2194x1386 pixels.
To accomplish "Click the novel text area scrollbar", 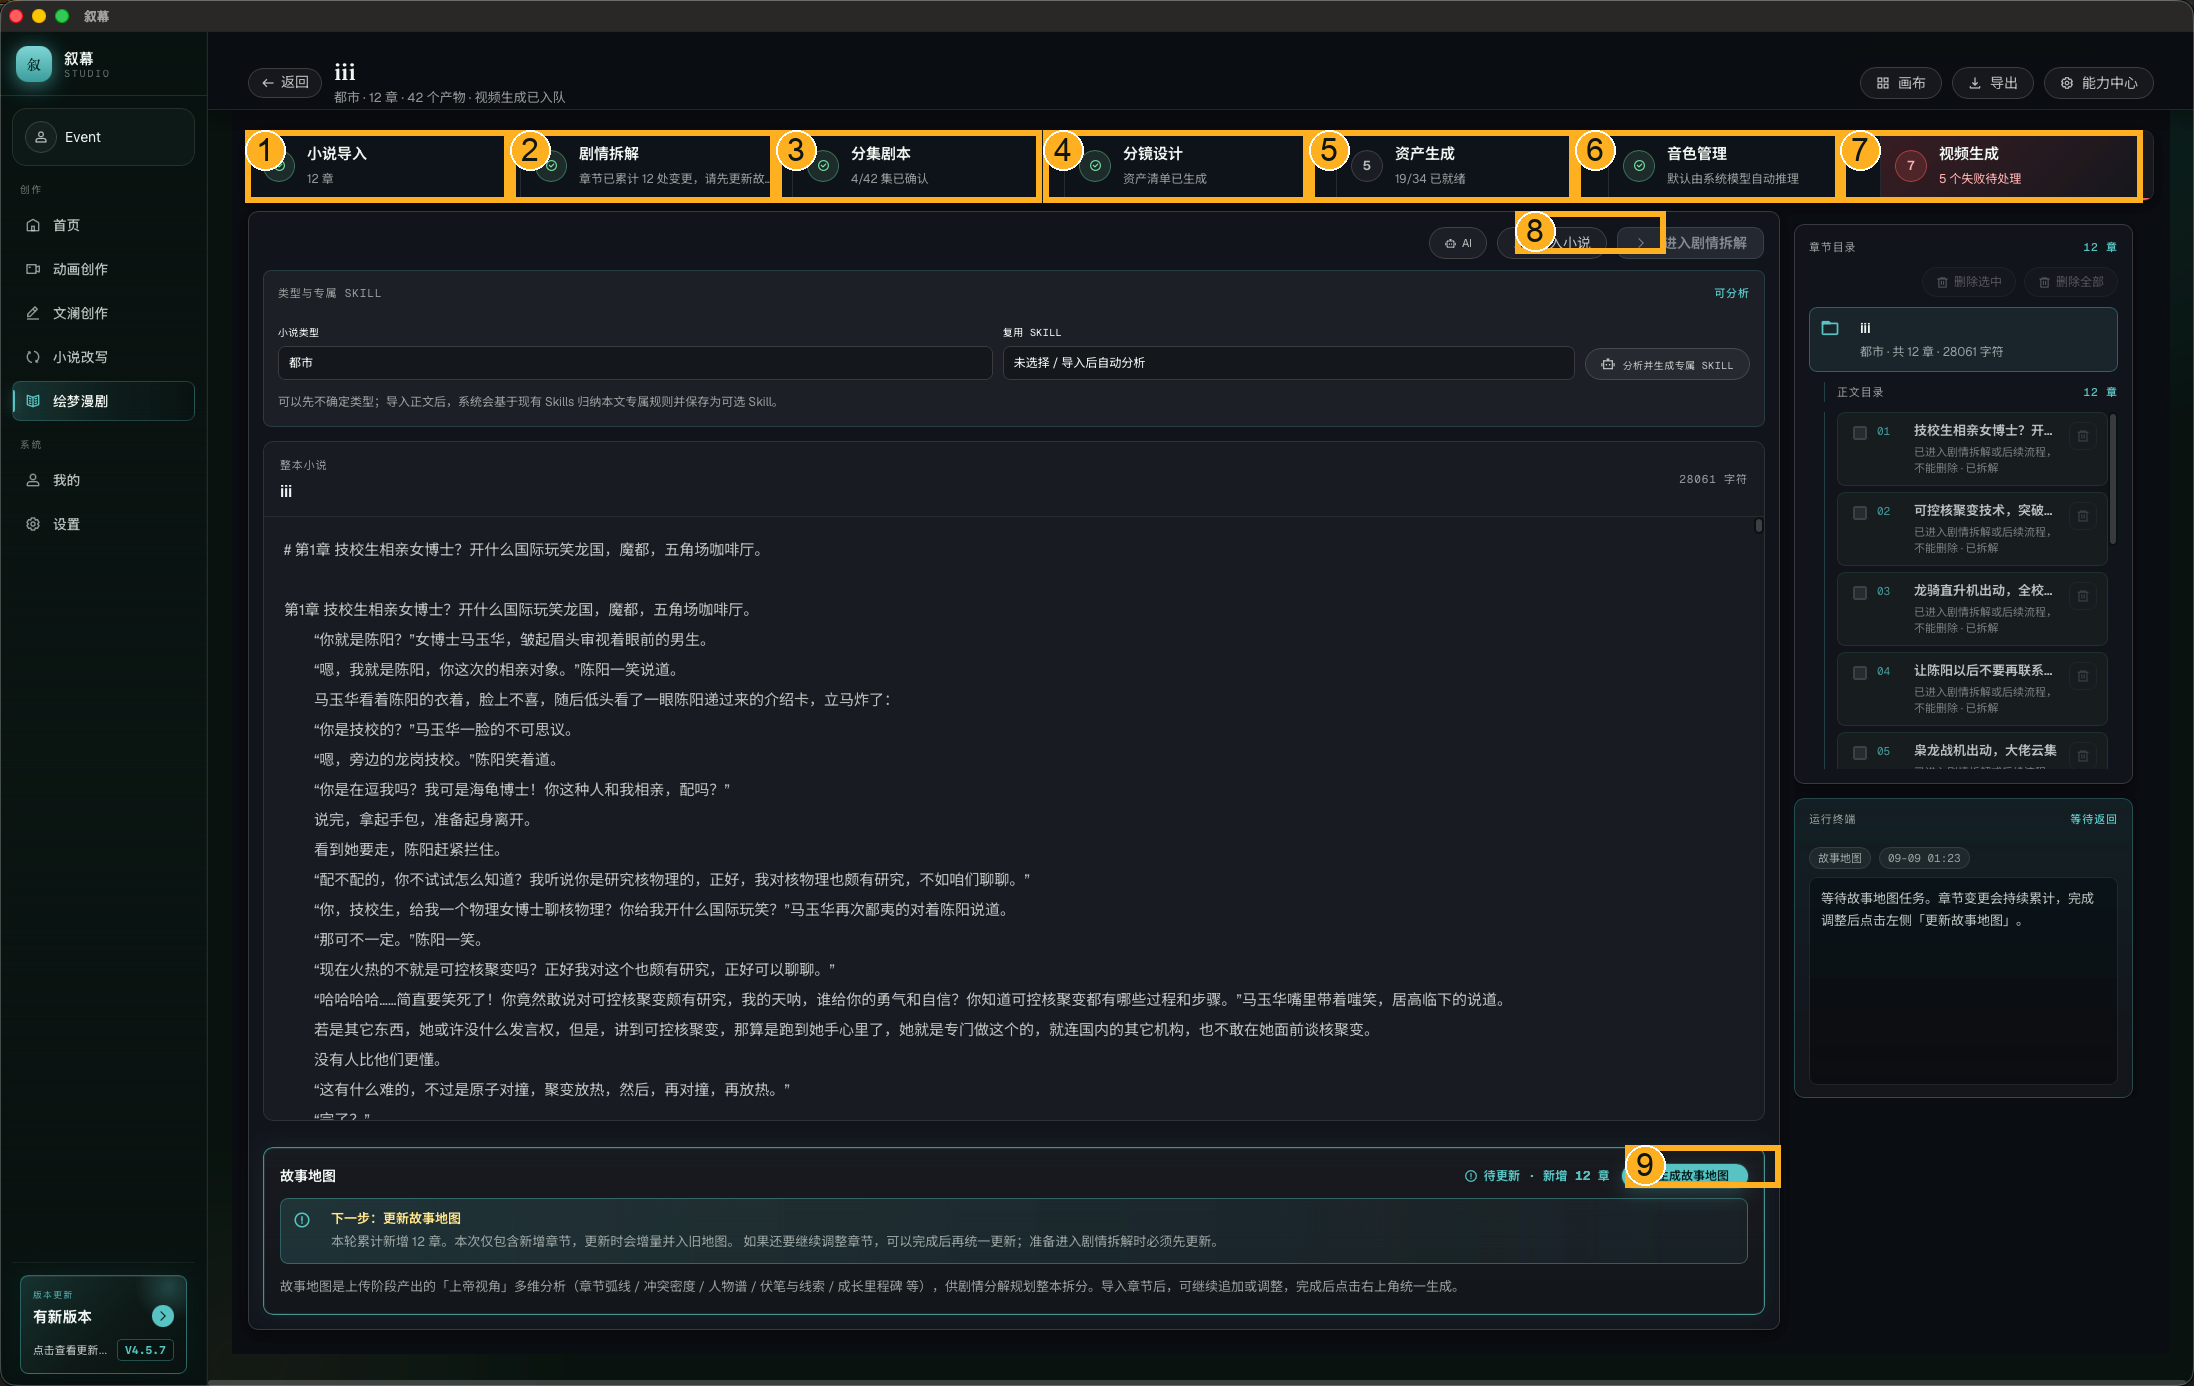I will pos(1759,526).
